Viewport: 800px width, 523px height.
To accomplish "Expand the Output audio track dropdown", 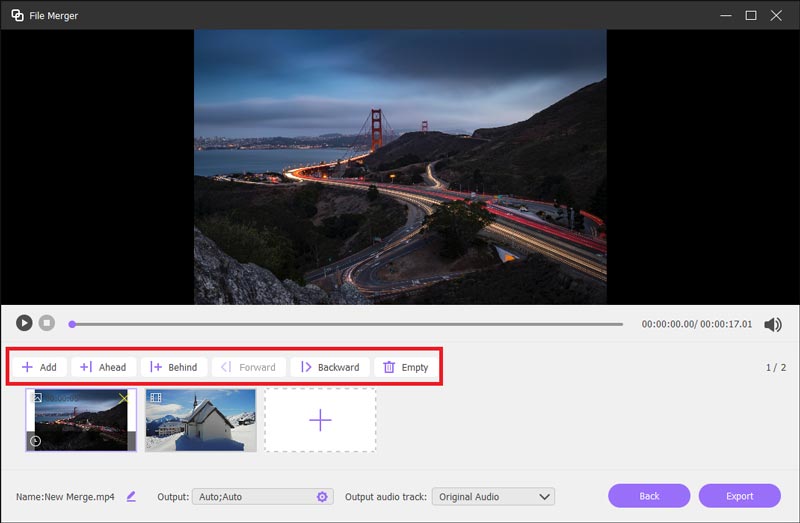I will click(493, 496).
